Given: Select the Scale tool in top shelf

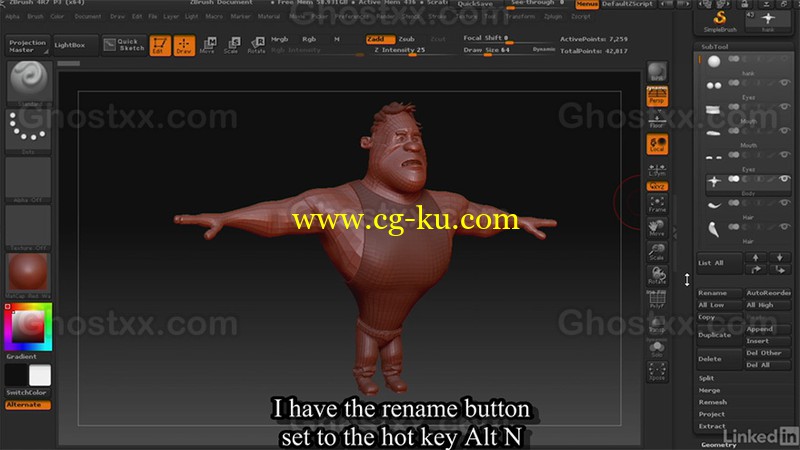Looking at the screenshot, I should click(231, 45).
